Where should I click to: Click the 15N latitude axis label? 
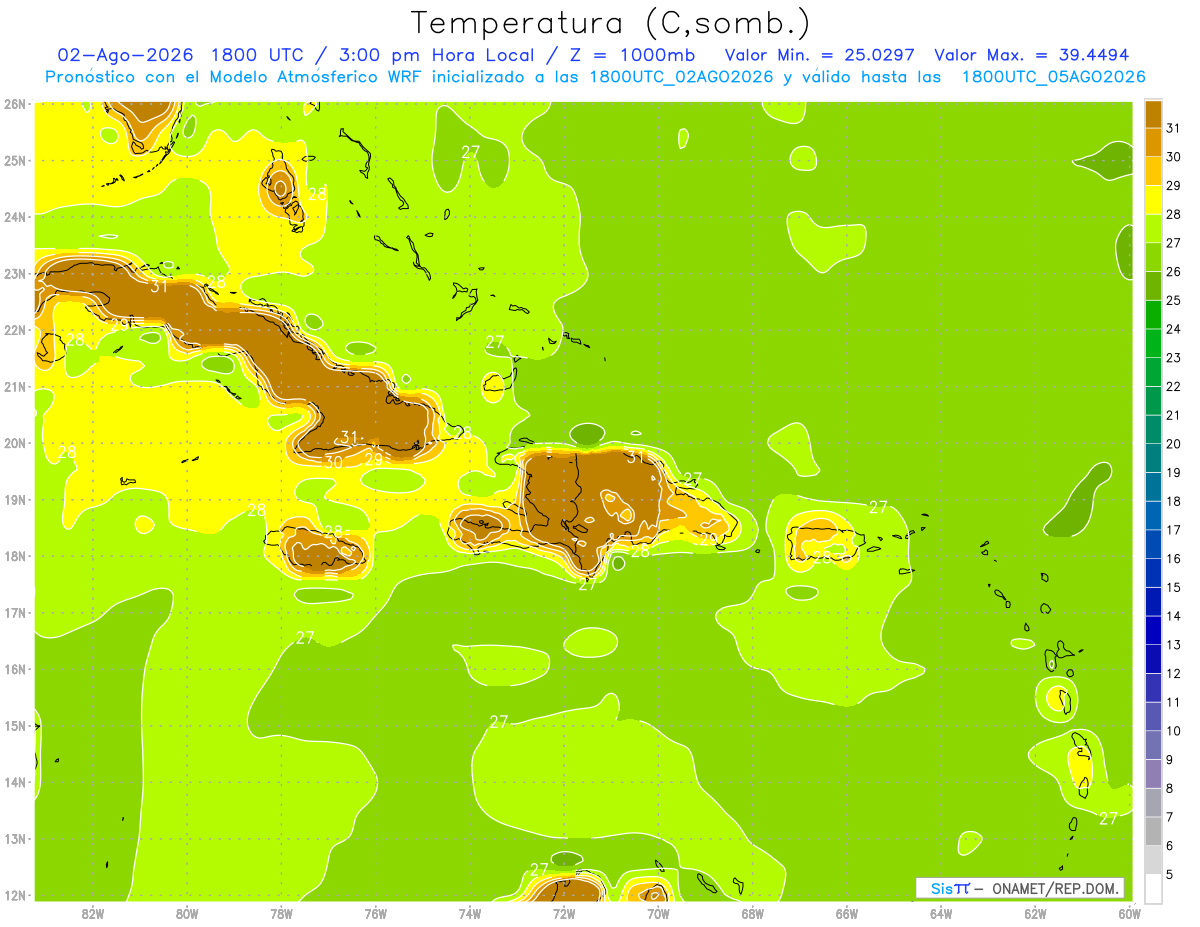tap(14, 725)
